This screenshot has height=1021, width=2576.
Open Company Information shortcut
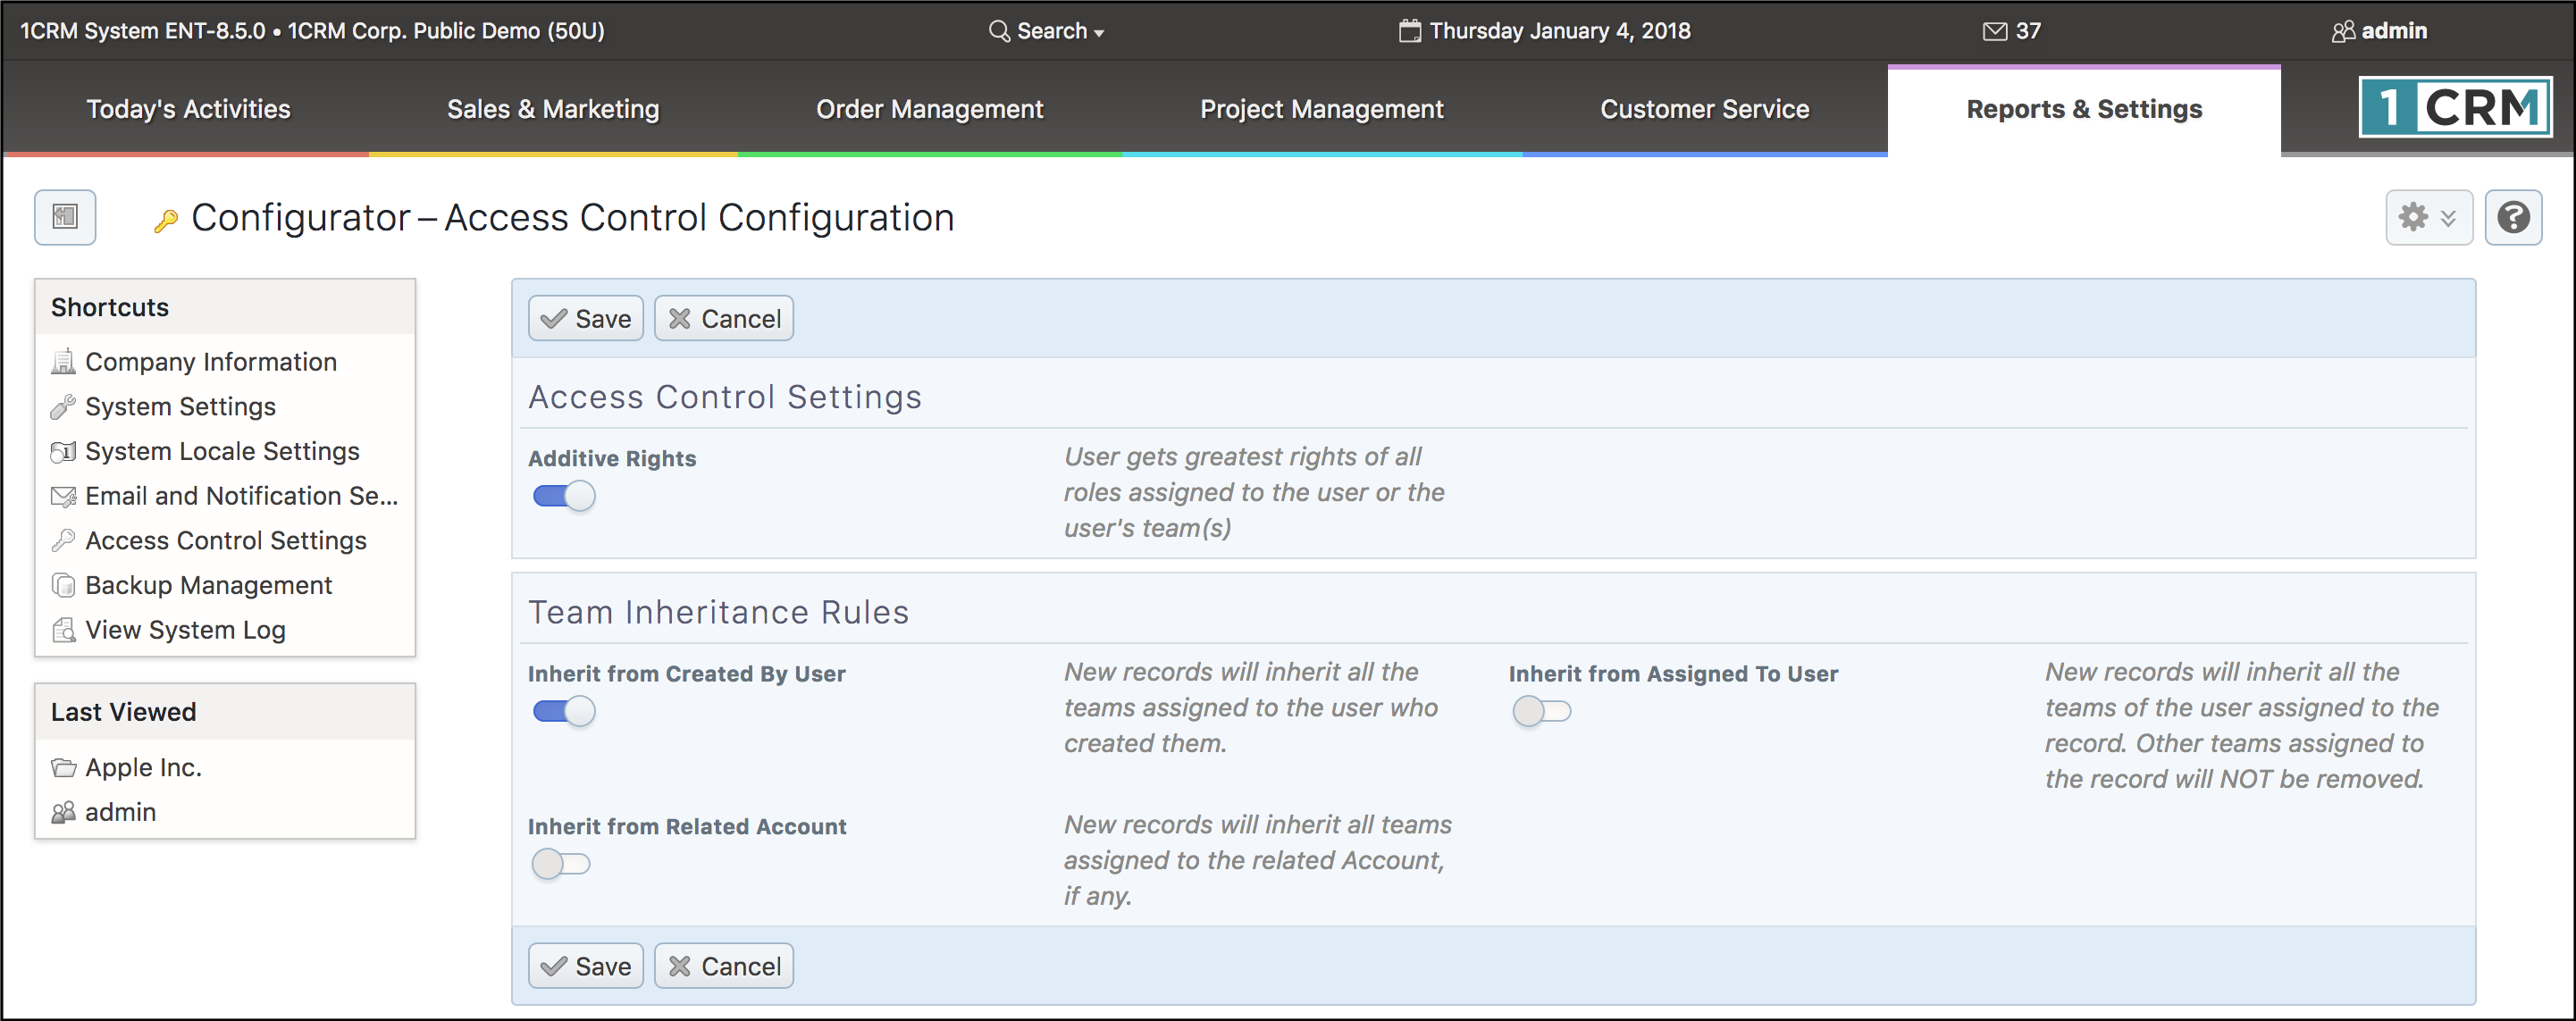194,362
